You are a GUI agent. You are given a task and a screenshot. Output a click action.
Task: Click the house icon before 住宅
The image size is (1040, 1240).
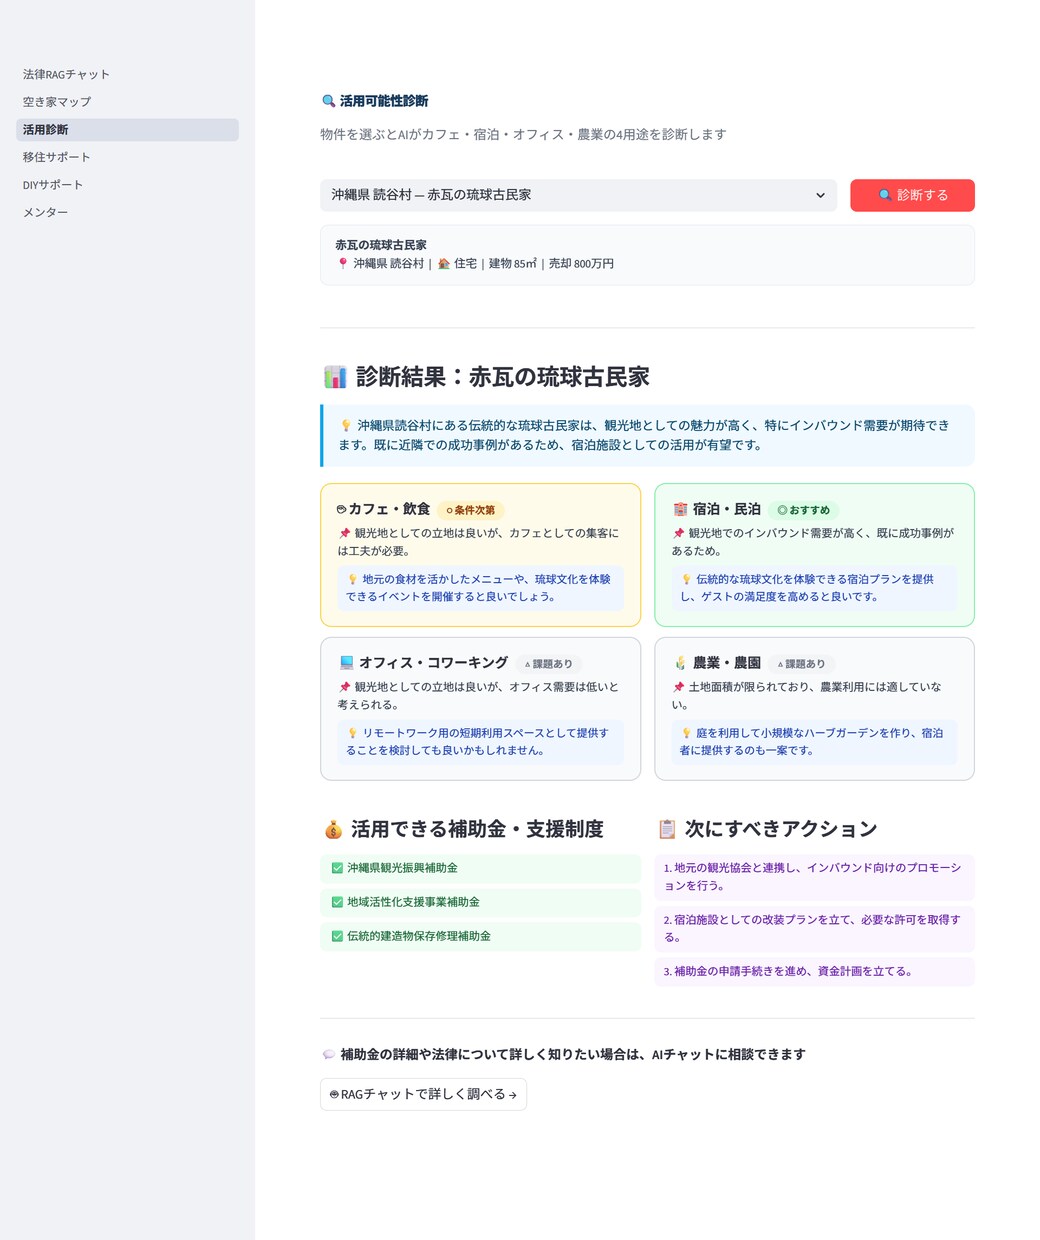pos(444,264)
